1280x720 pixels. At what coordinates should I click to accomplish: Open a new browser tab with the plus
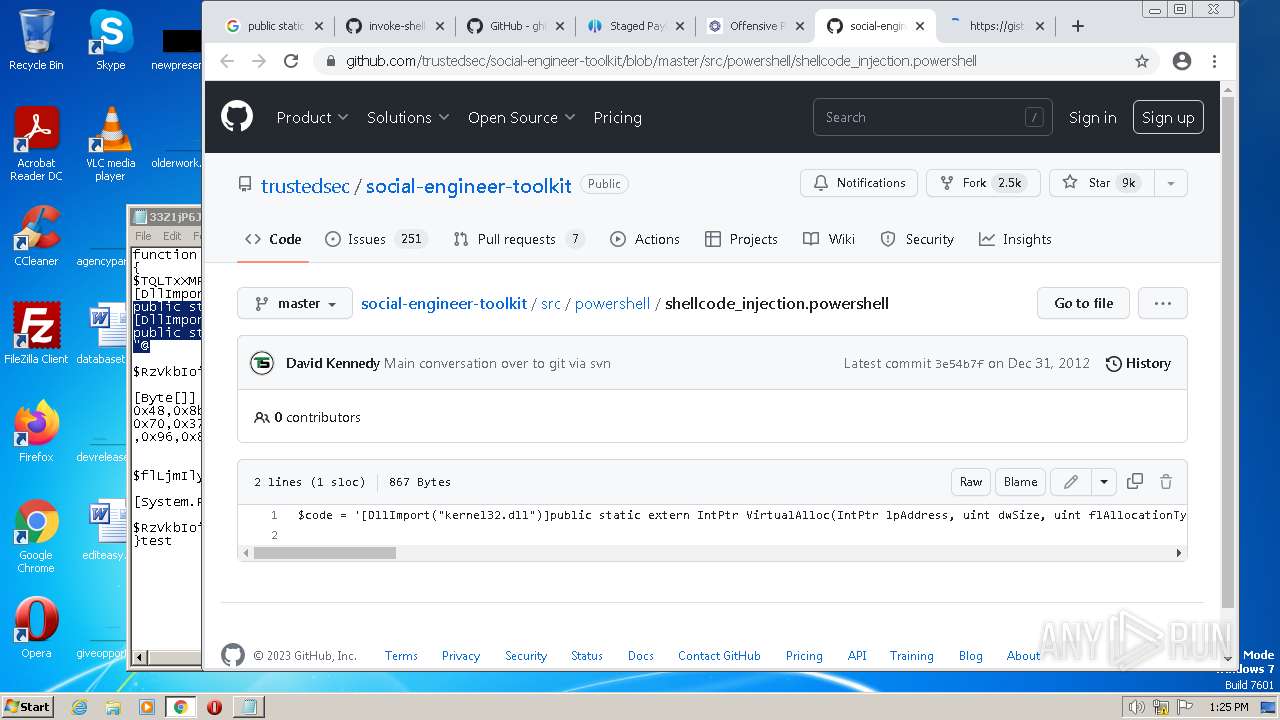point(1078,26)
